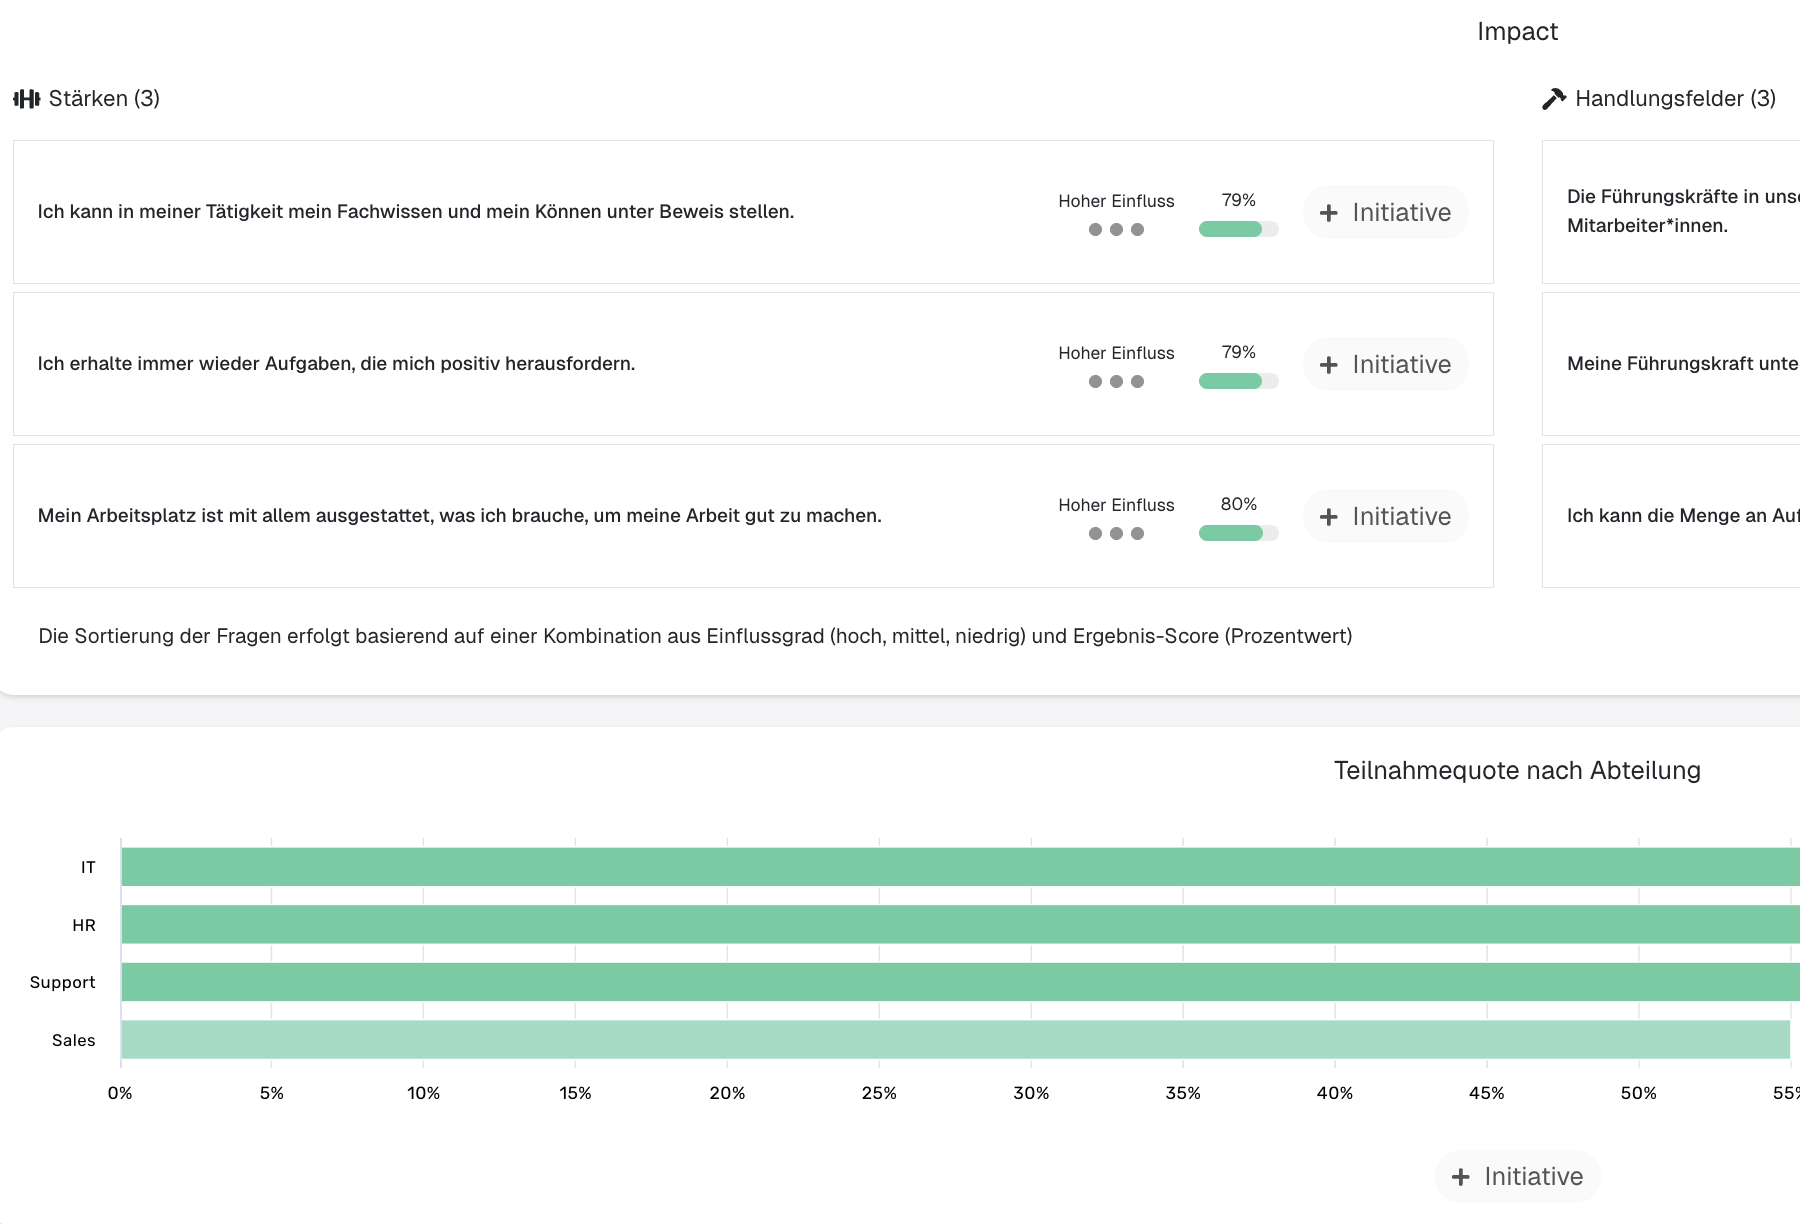The height and width of the screenshot is (1224, 1800).
Task: Click the IT axis label
Action: tap(88, 867)
